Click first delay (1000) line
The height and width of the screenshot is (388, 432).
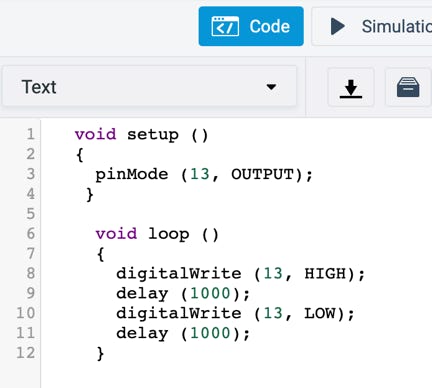point(183,294)
